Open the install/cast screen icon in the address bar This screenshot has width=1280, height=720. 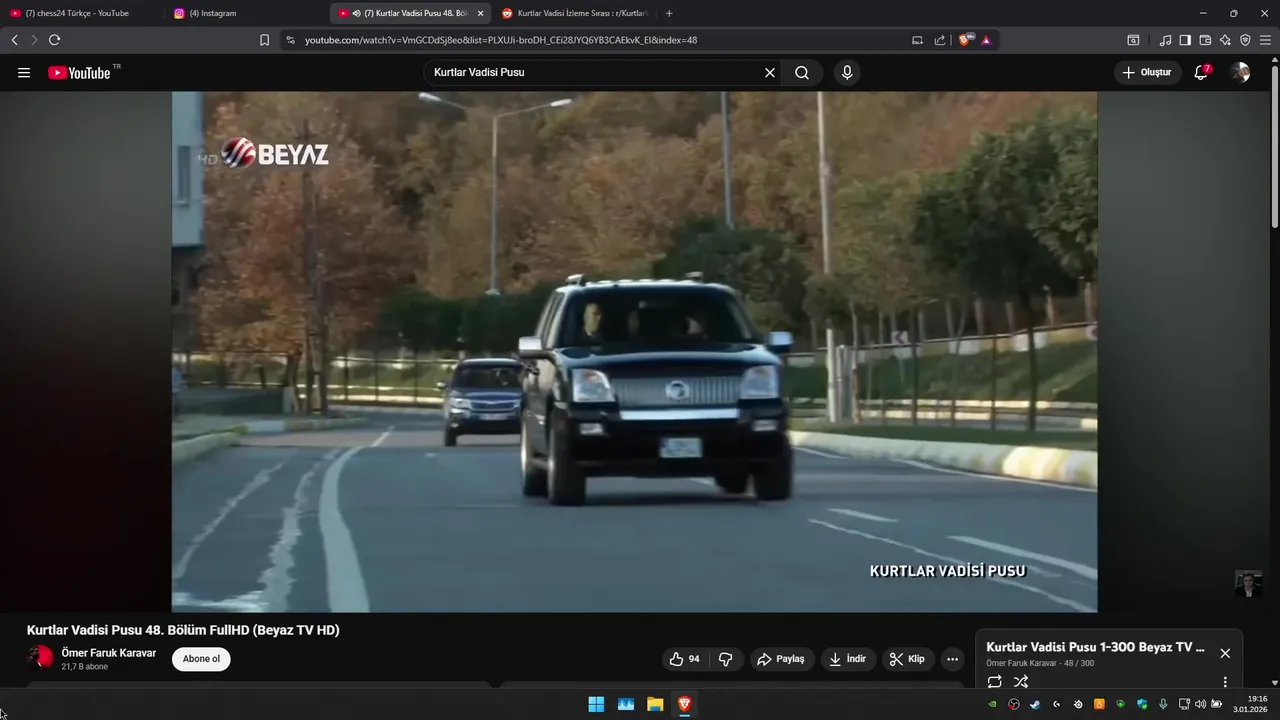[x=918, y=40]
